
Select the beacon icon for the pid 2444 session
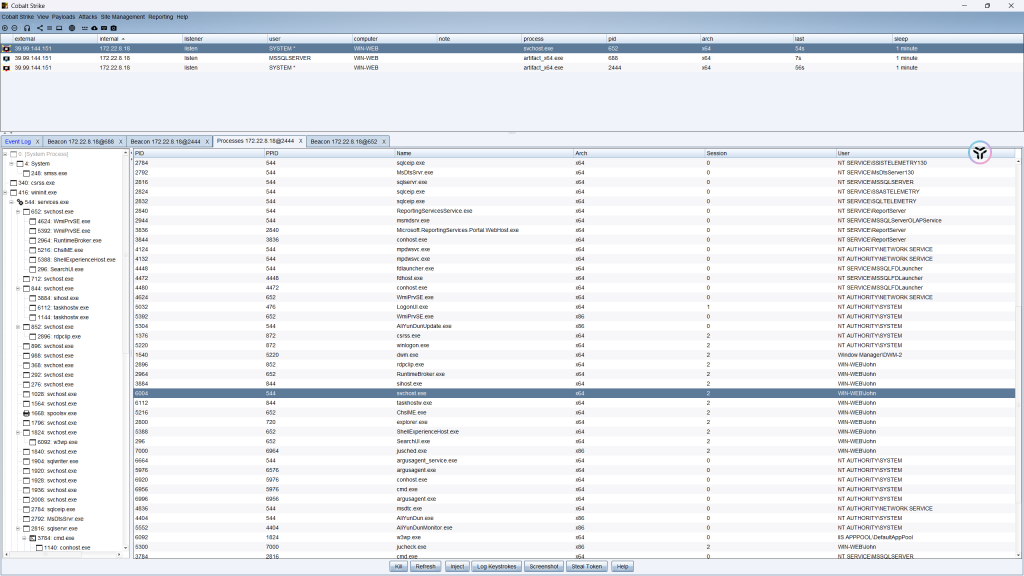click(x=7, y=67)
